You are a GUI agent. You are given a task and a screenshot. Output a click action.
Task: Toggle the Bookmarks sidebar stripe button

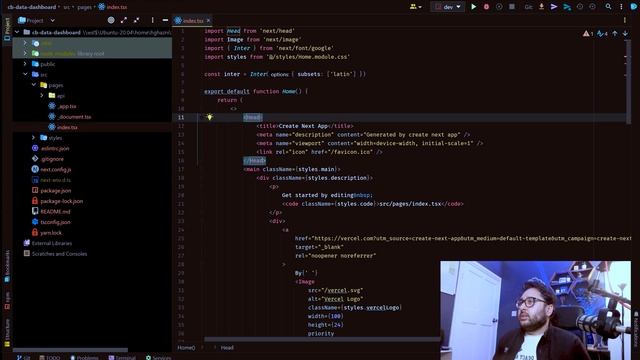(7, 266)
